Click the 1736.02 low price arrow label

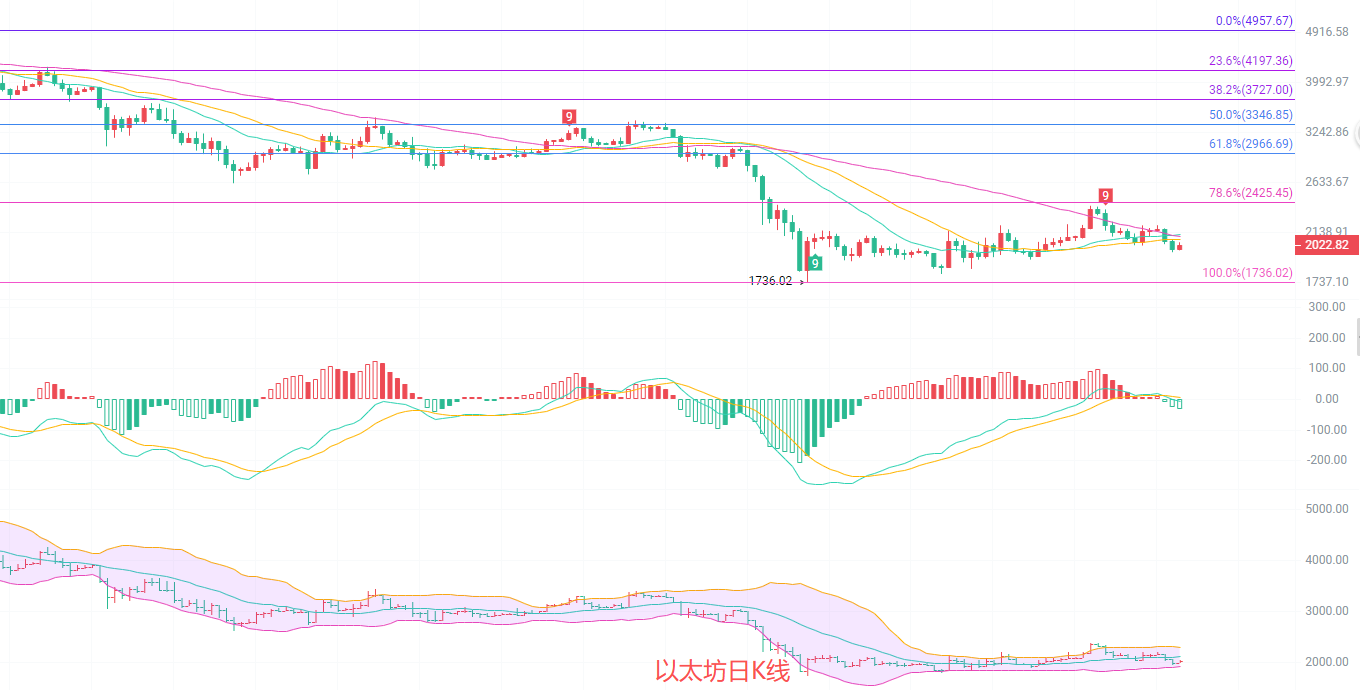coord(776,282)
